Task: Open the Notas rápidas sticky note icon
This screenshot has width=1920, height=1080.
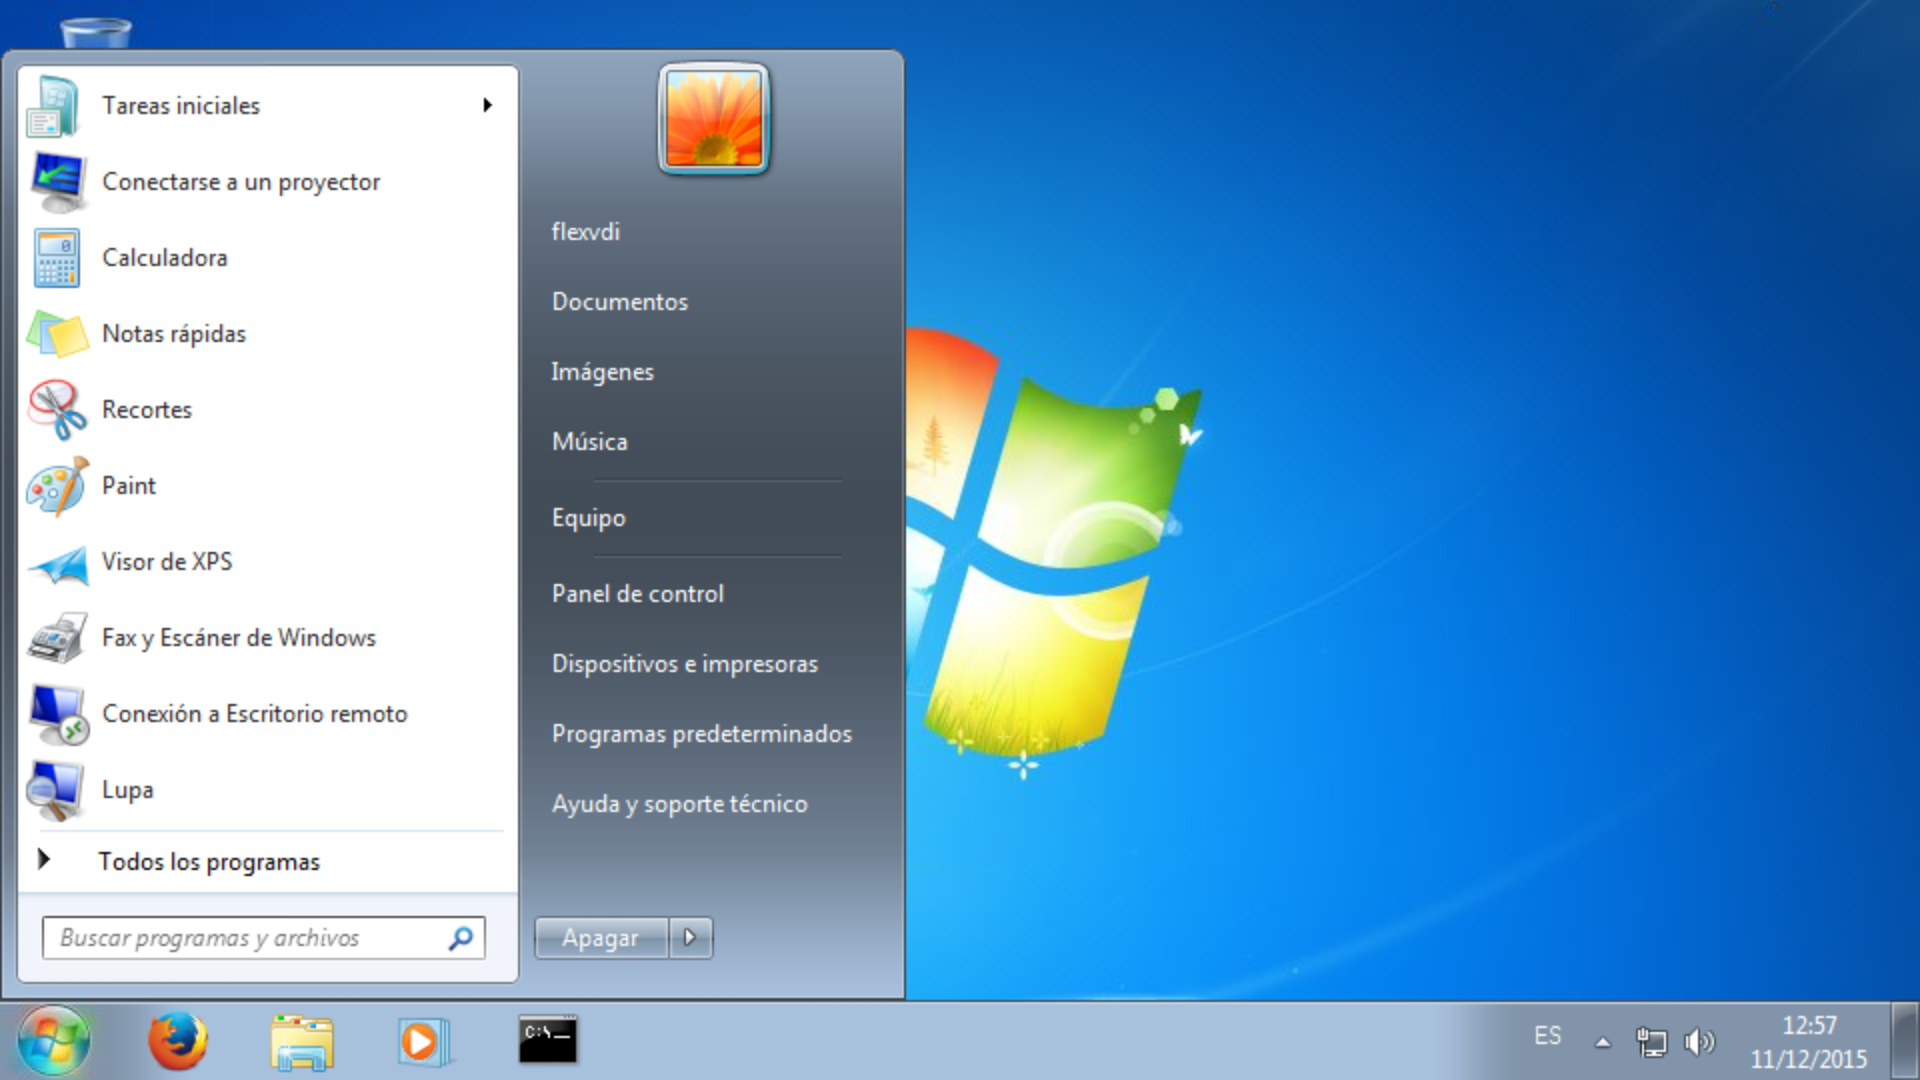Action: [x=57, y=334]
